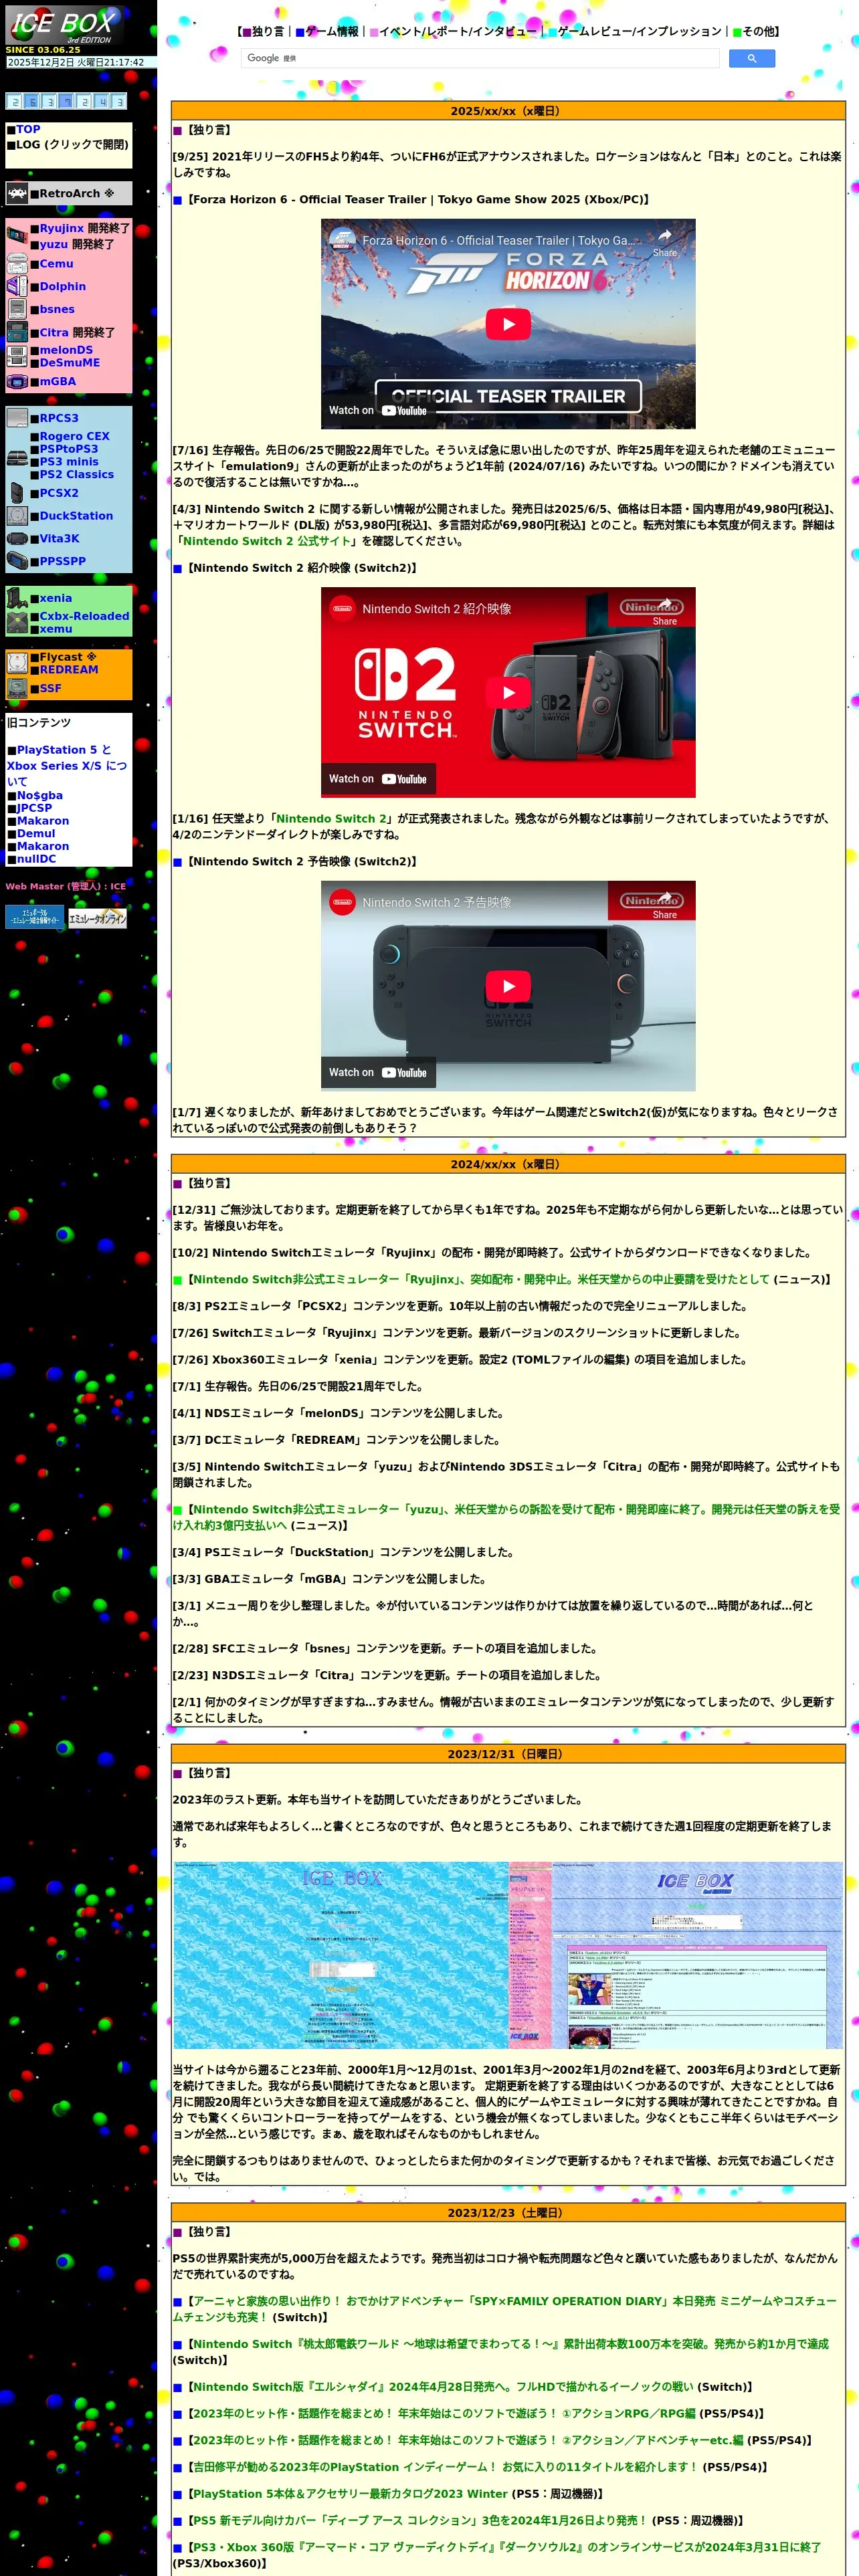The width and height of the screenshot is (859, 2576).
Task: Click Watch on YouTube in the Forza video
Action: tap(378, 410)
